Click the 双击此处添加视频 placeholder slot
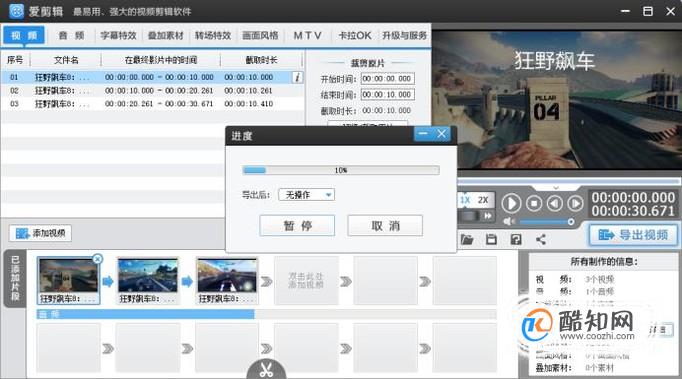The width and height of the screenshot is (682, 379). point(306,280)
